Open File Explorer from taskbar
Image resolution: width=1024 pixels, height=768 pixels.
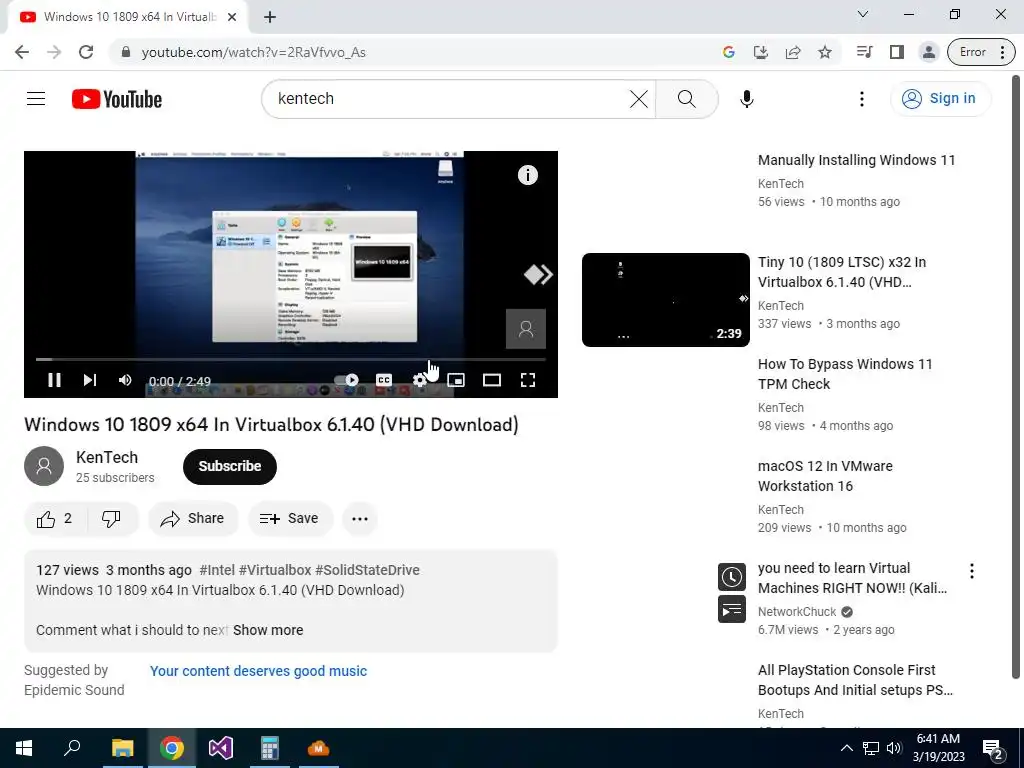(122, 748)
